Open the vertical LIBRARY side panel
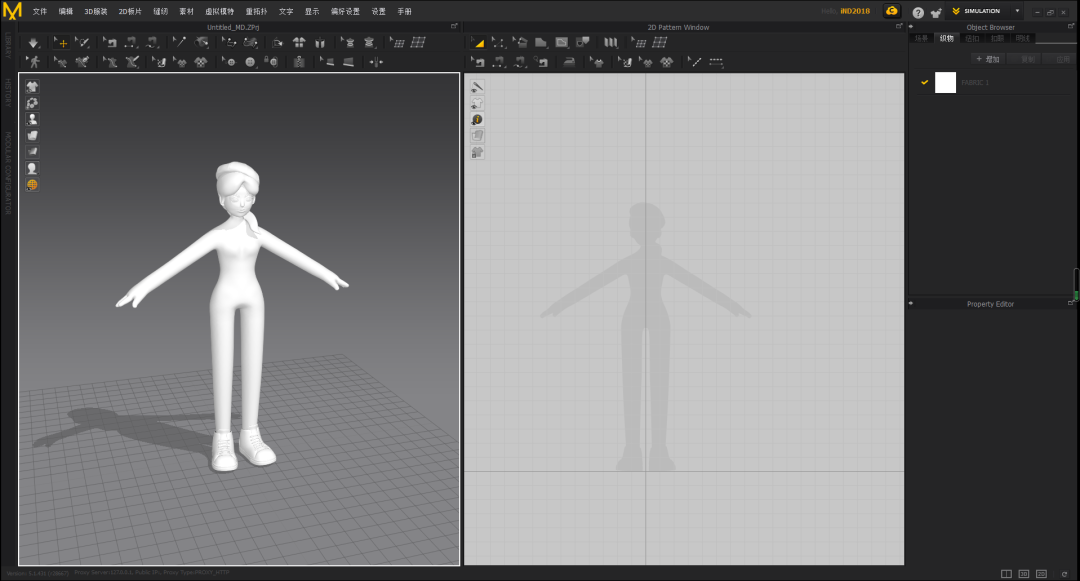This screenshot has width=1080, height=581. click(8, 44)
